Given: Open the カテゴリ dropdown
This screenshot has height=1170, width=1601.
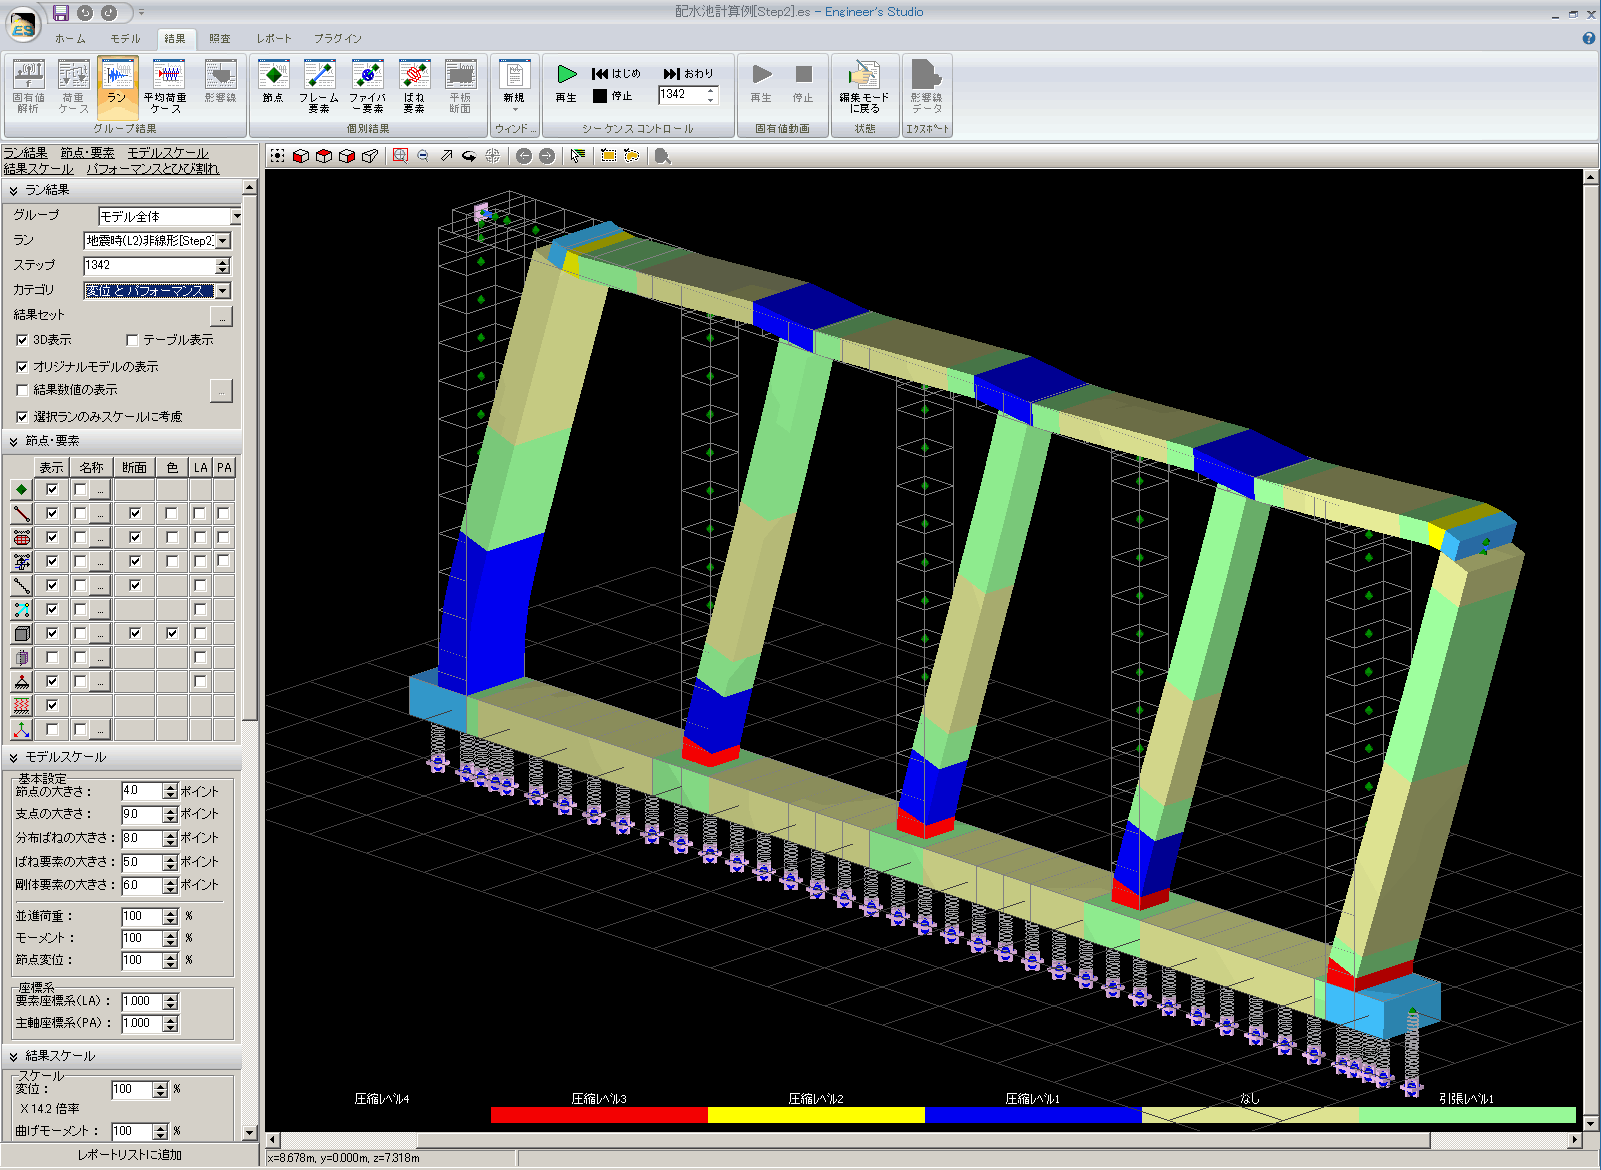Looking at the screenshot, I should pos(223,291).
